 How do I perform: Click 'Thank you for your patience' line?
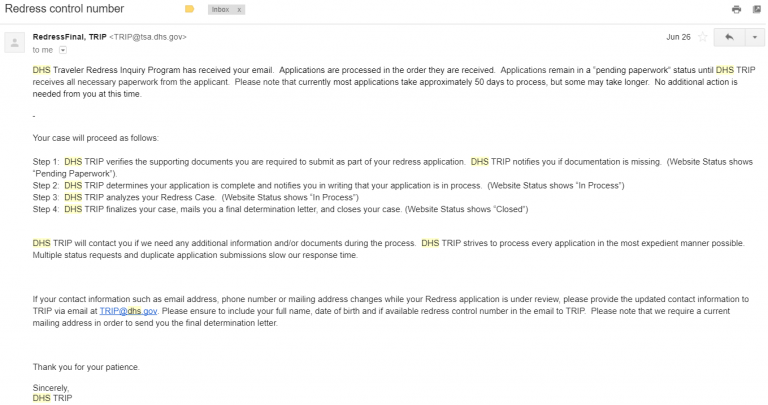coord(86,367)
